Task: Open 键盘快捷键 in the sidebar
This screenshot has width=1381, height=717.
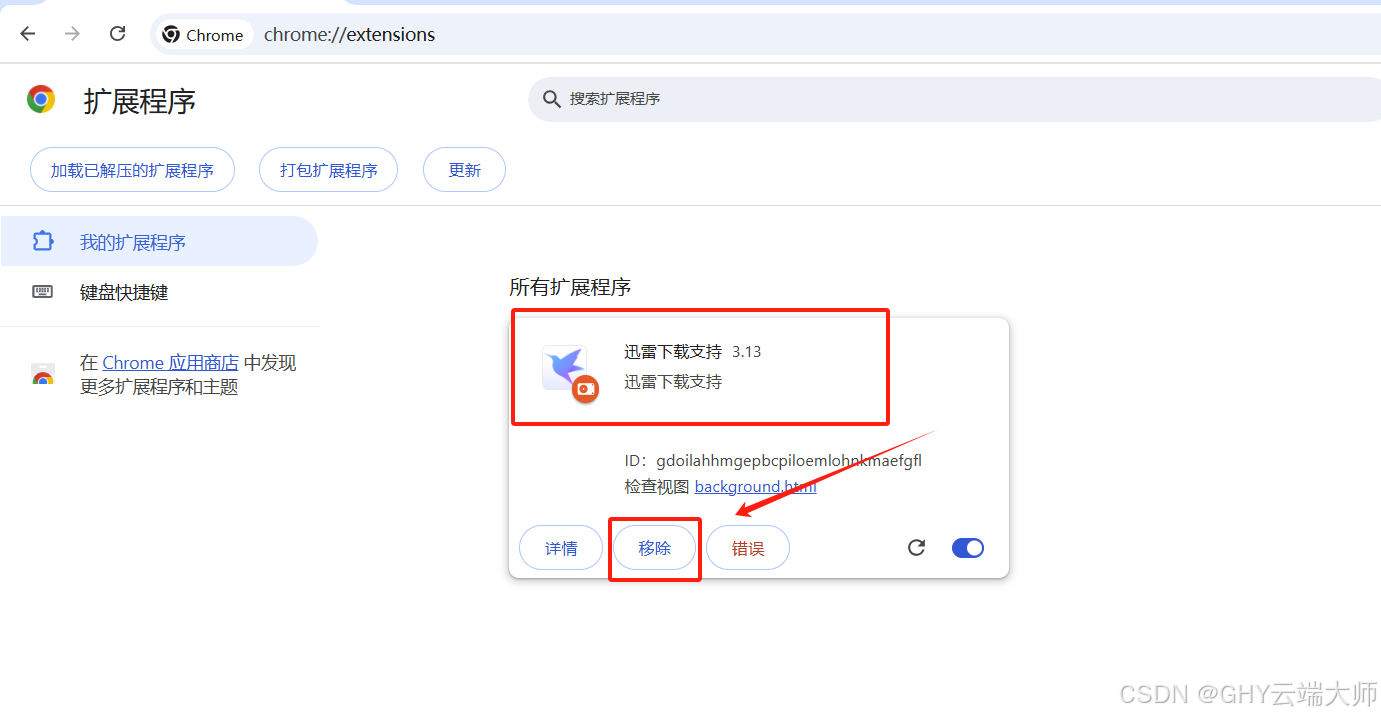Action: pyautogui.click(x=159, y=292)
